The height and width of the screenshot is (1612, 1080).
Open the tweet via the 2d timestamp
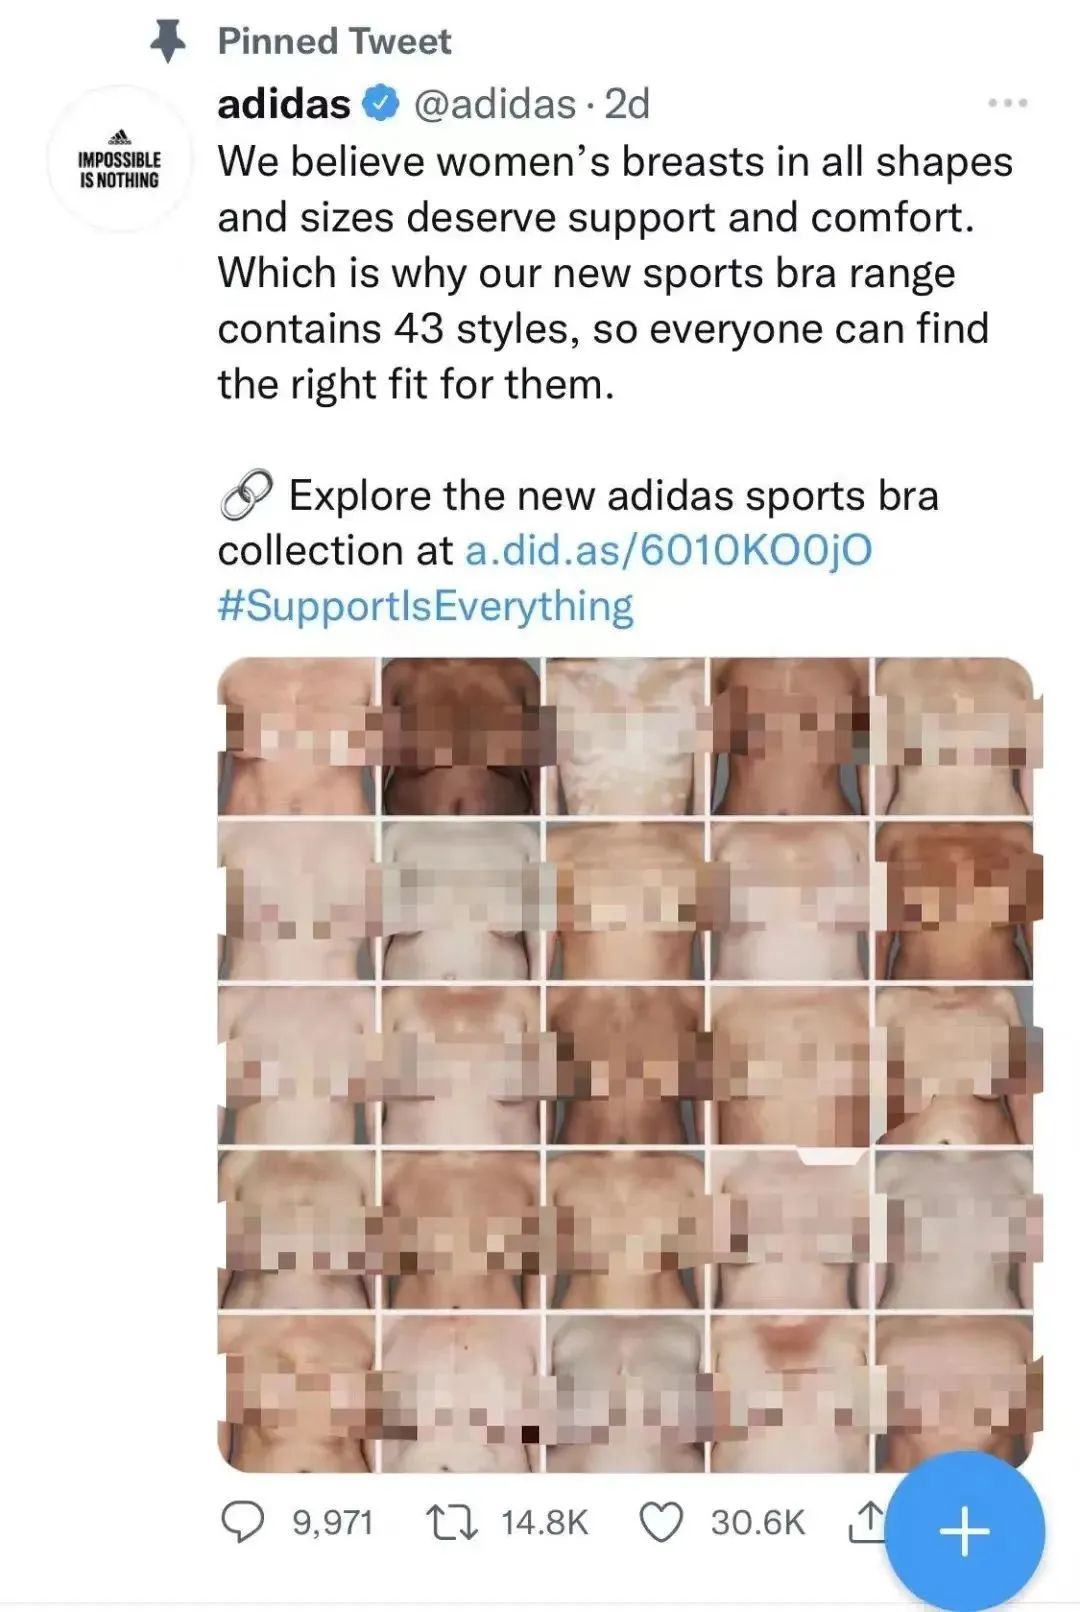[628, 104]
